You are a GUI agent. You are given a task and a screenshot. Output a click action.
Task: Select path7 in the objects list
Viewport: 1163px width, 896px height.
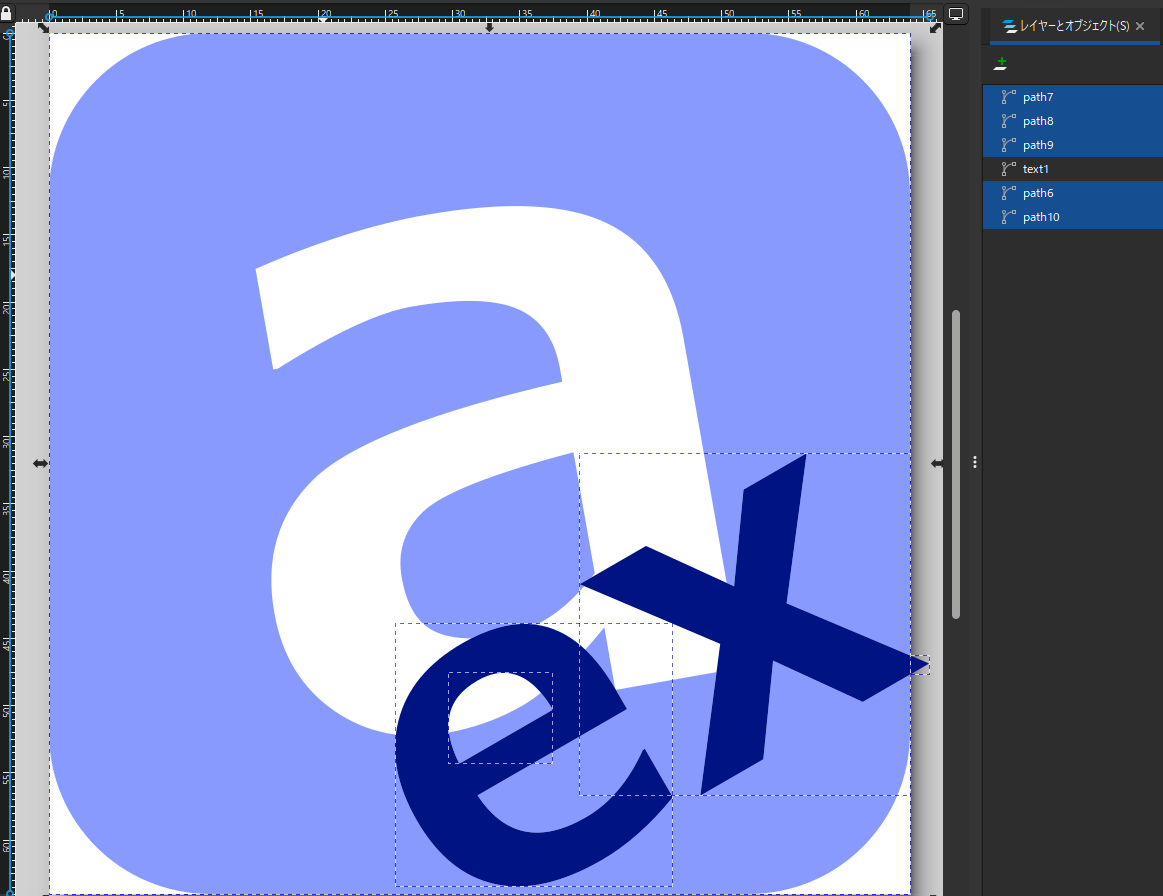tap(1038, 97)
